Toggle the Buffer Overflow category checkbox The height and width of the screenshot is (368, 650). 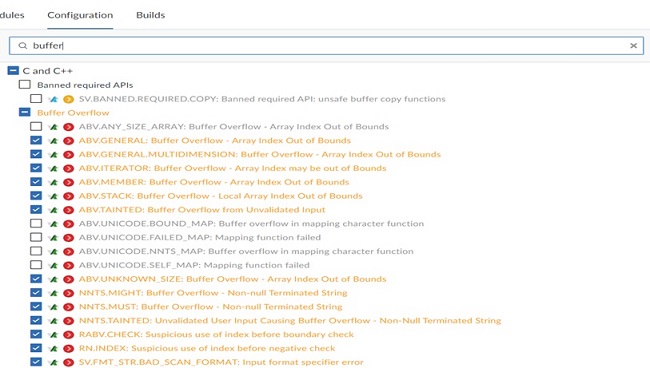(25, 112)
